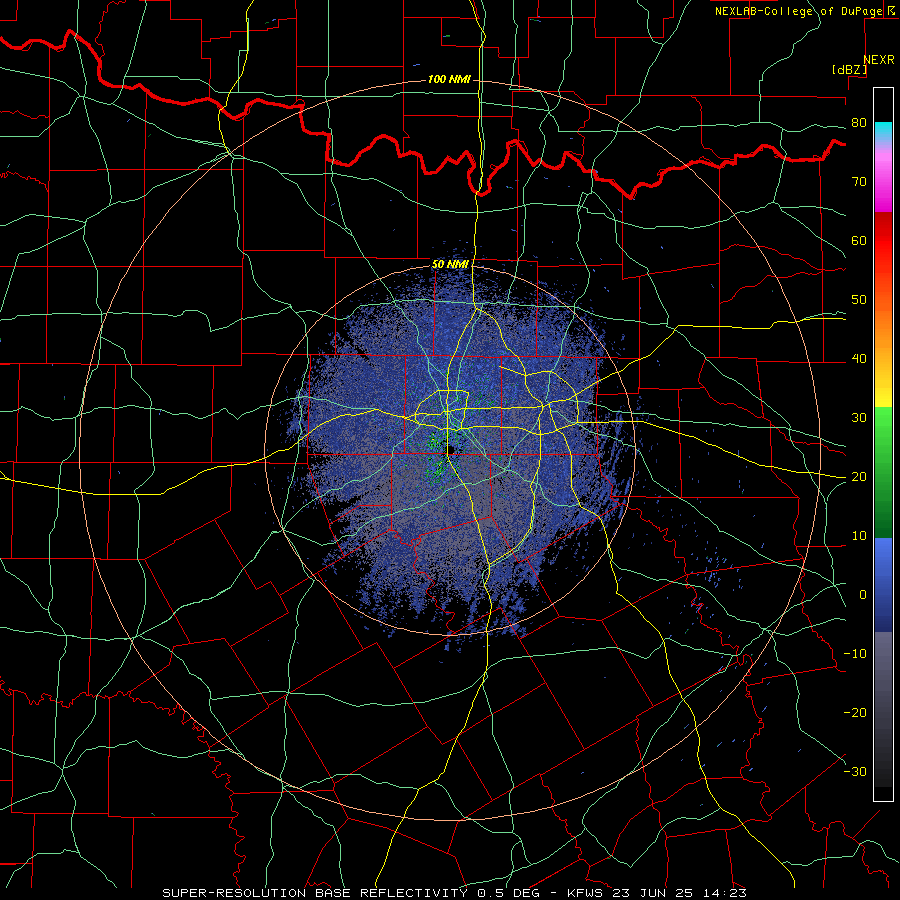900x900 pixels.
Task: Click the 0 value on dBZ scale
Action: [862, 595]
